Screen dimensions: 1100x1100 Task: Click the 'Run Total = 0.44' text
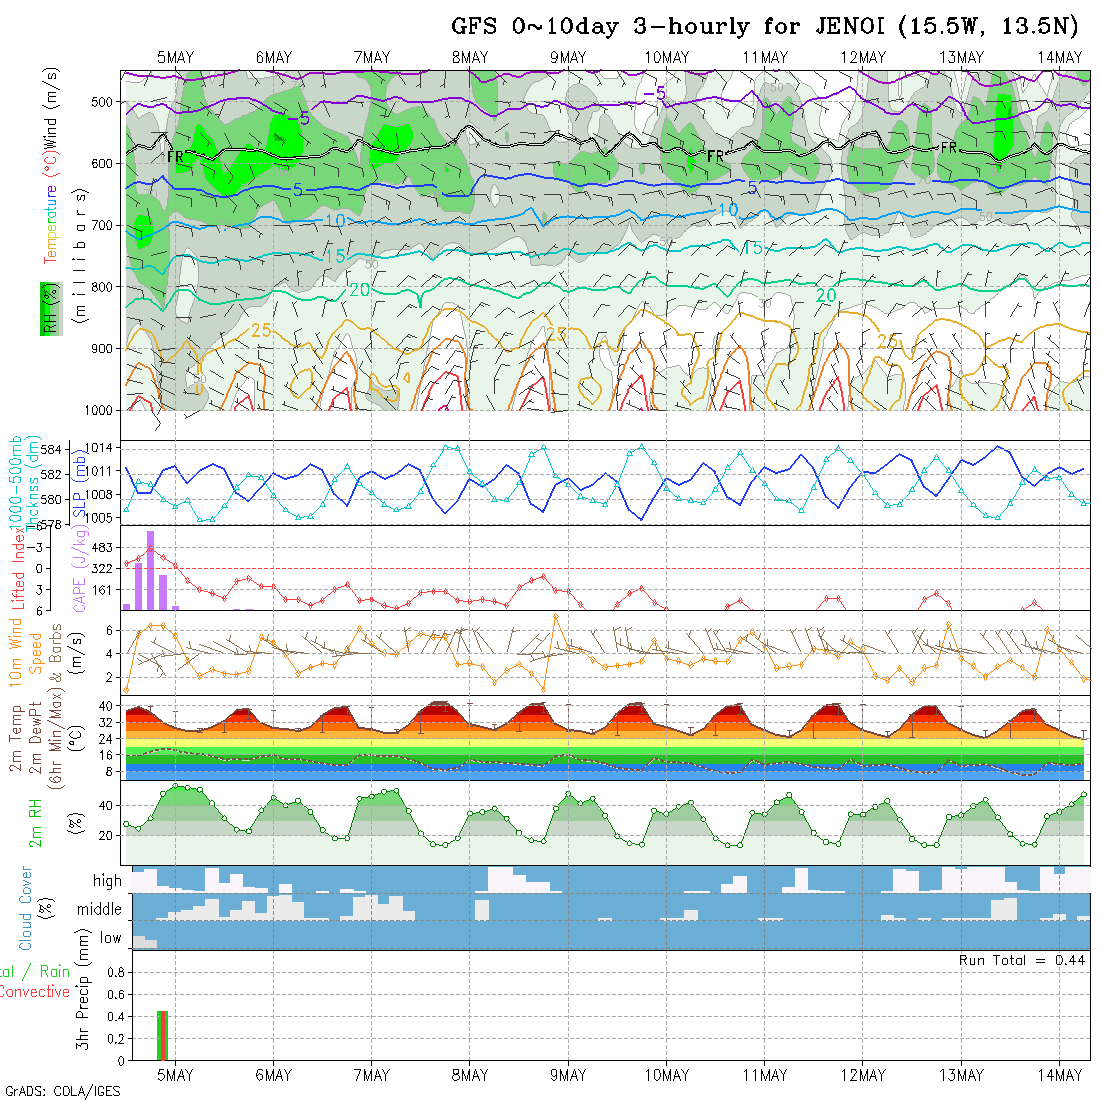1021,960
